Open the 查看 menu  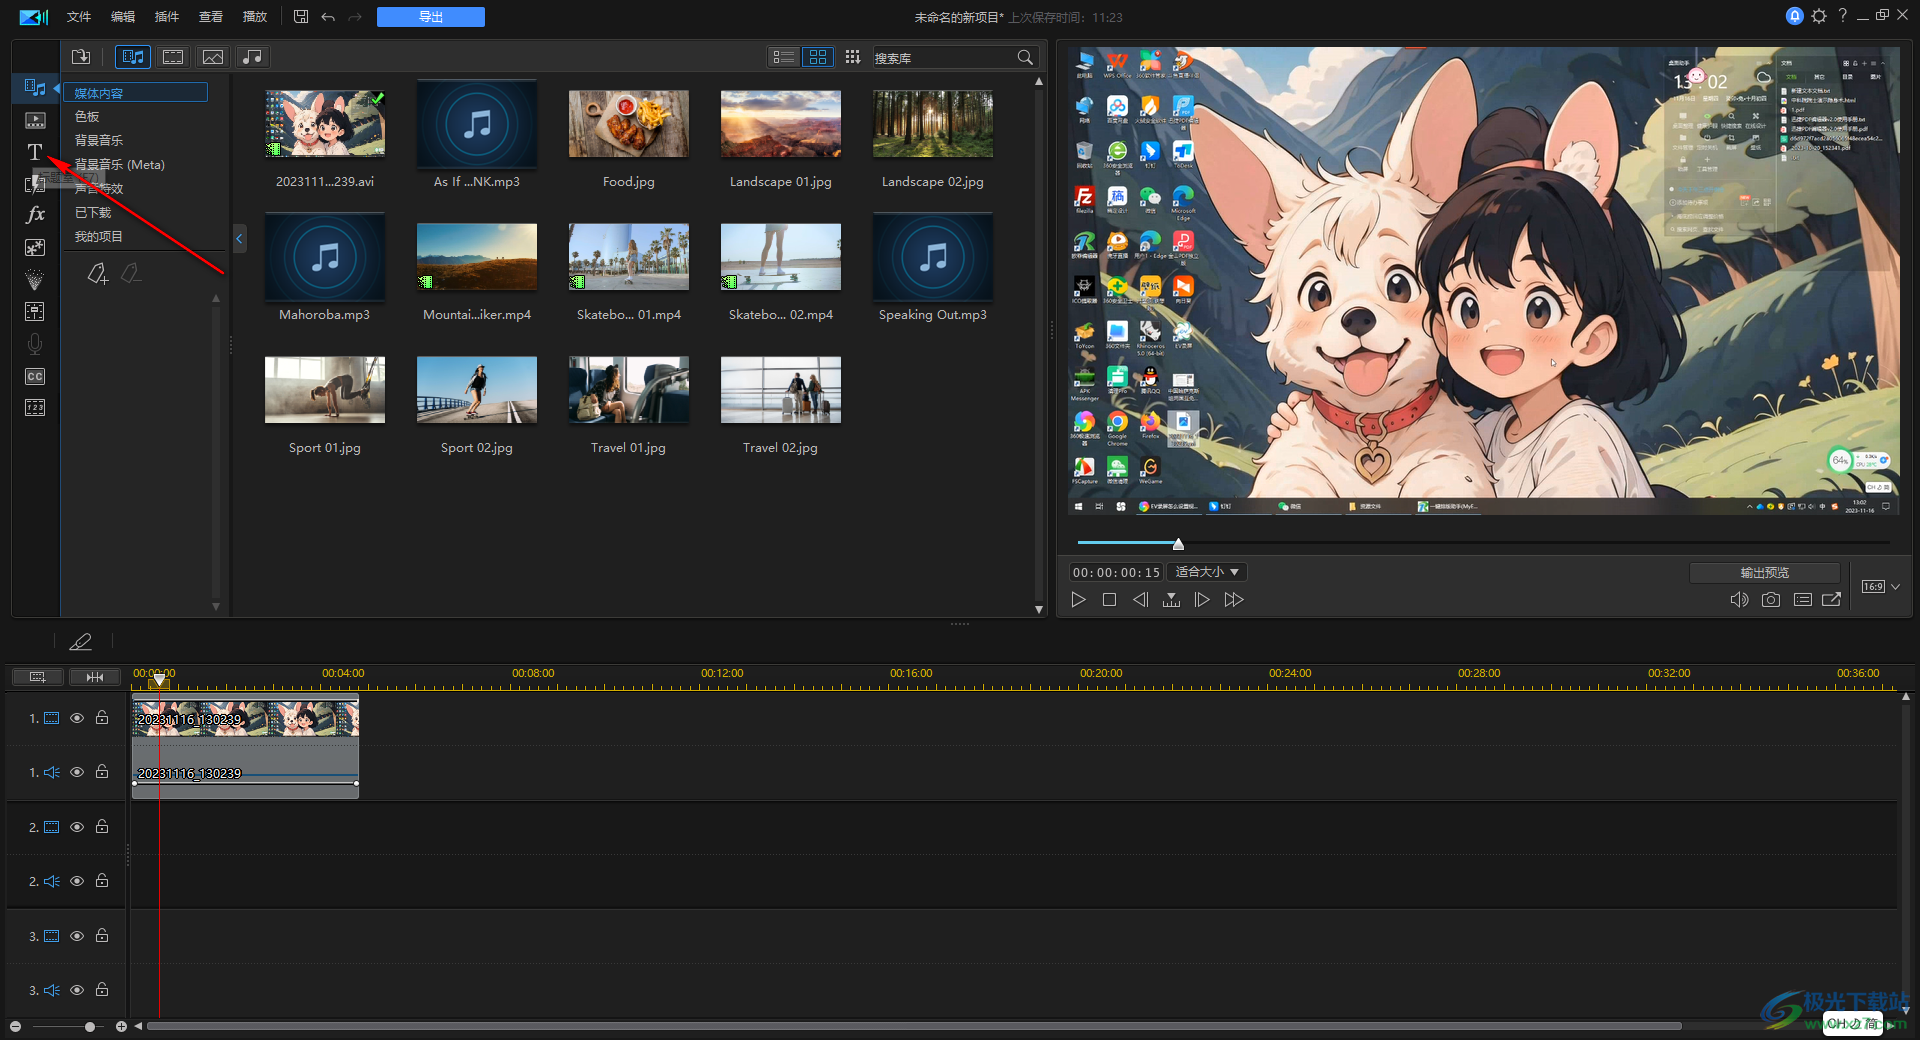211,17
